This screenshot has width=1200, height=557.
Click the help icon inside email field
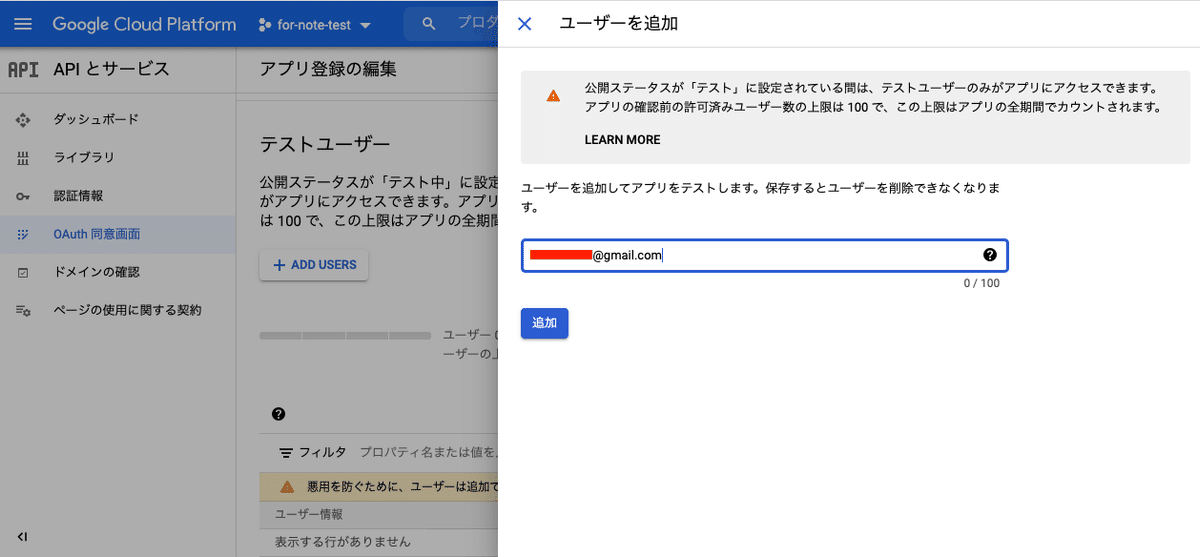coord(990,255)
